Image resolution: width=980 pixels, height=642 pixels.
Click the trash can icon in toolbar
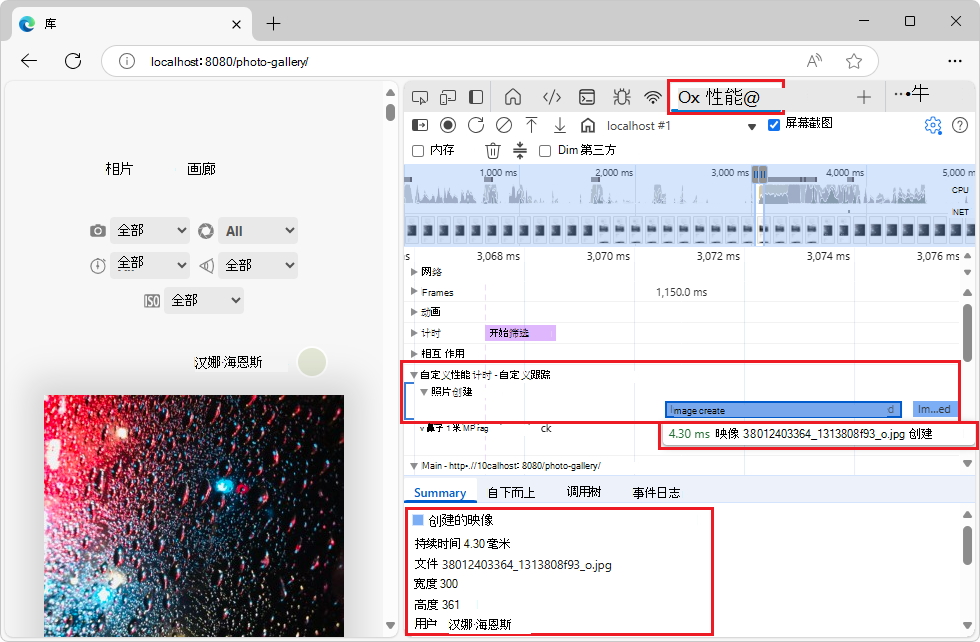(x=493, y=150)
